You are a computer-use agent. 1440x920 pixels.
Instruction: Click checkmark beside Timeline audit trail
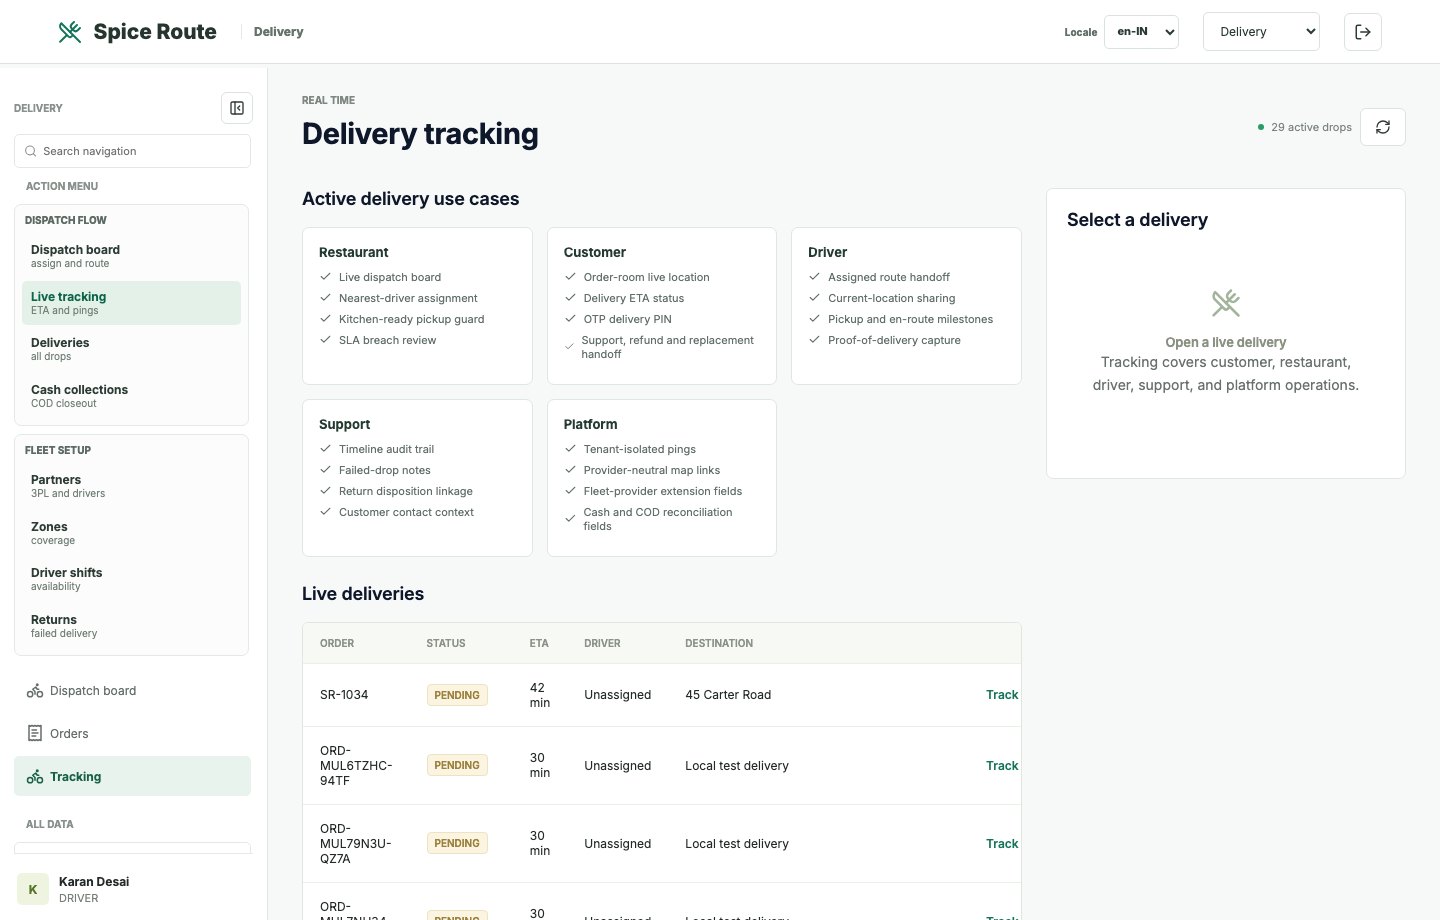click(325, 449)
